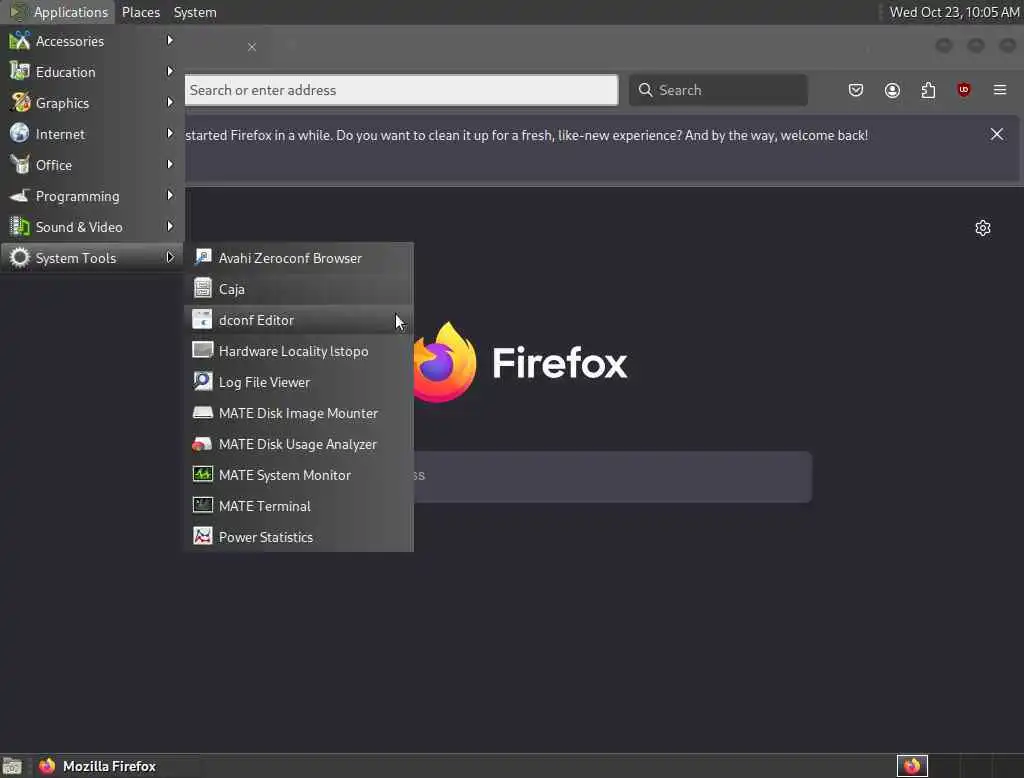Click the dconf Editor icon
Viewport: 1024px width, 778px height.
202,319
